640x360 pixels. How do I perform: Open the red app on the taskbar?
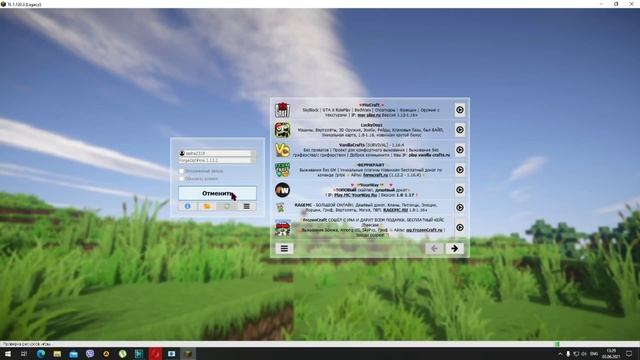156,354
